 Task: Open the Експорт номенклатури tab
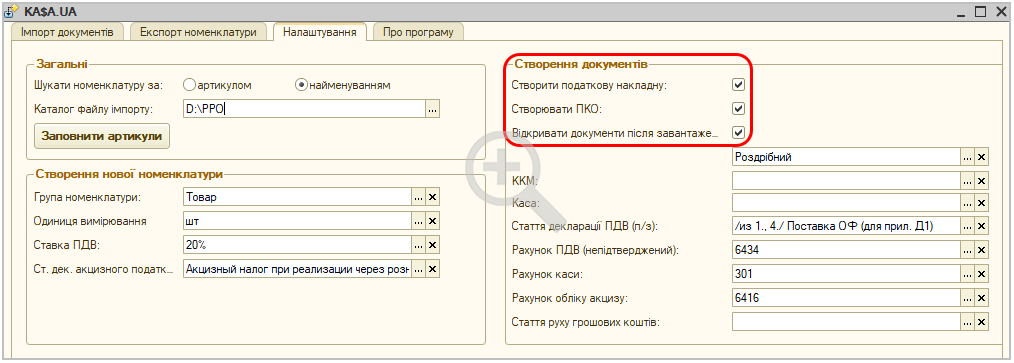199,32
